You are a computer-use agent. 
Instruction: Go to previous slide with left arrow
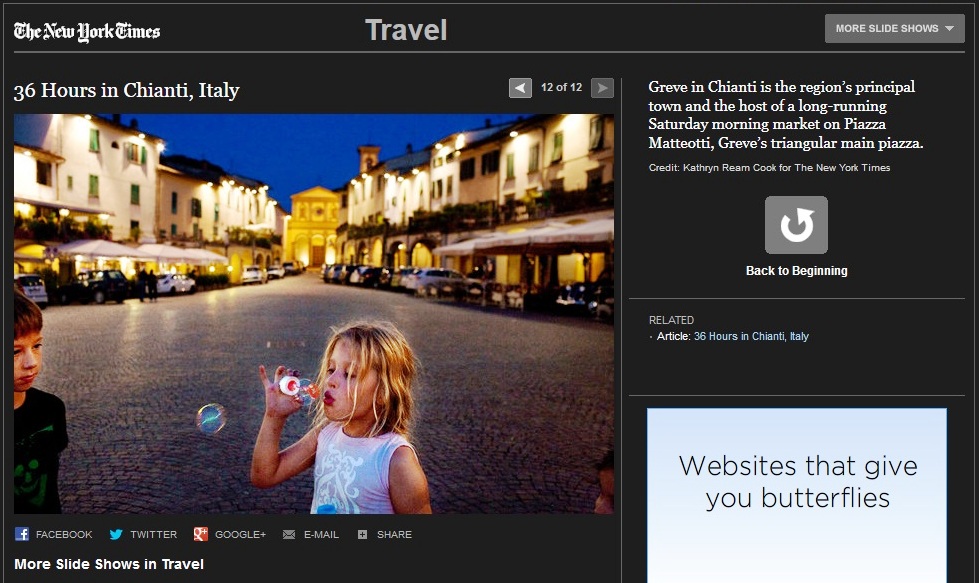(520, 88)
